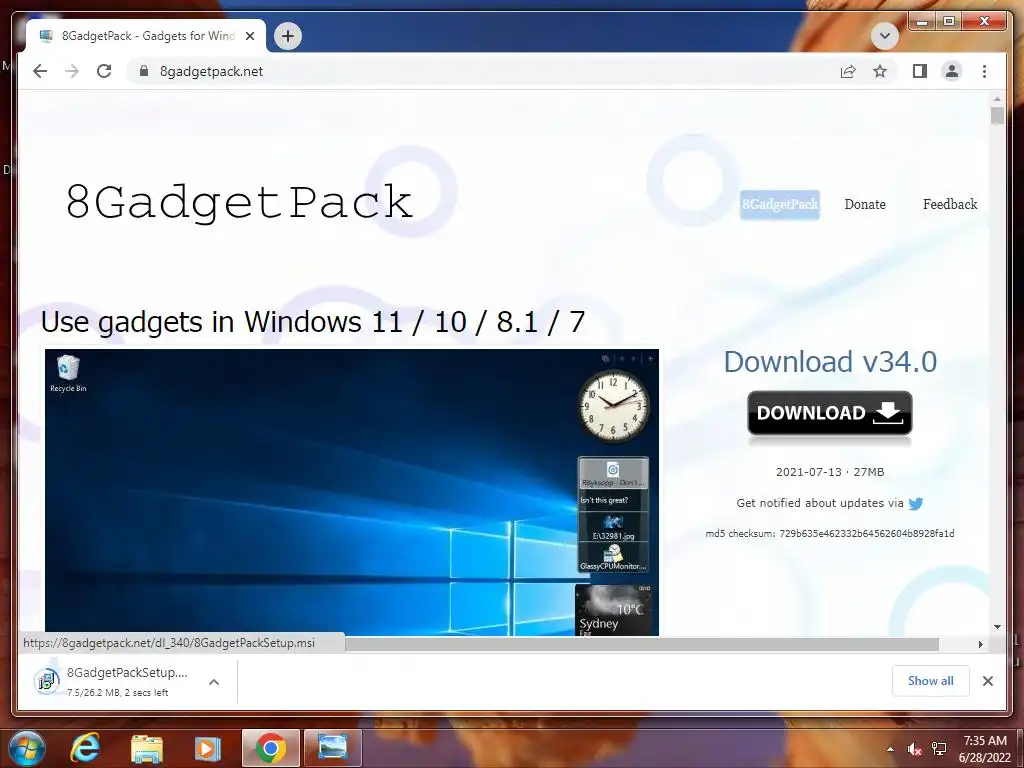
Task: Switch to the Chrome taskbar button
Action: click(270, 748)
